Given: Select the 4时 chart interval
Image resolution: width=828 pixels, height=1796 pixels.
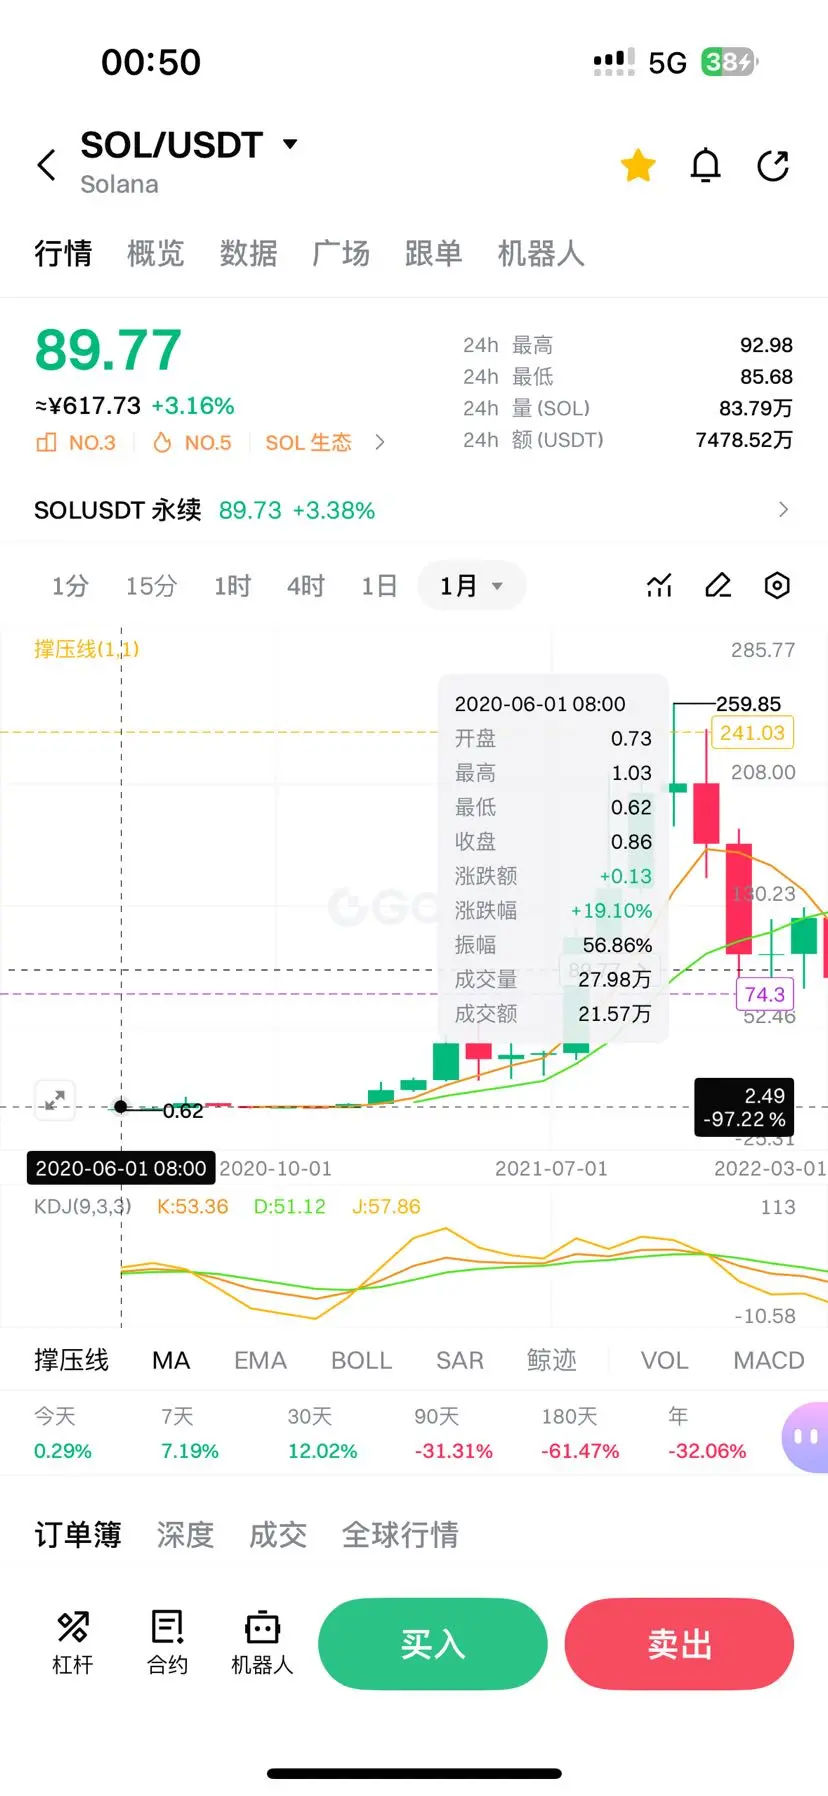Looking at the screenshot, I should (306, 586).
